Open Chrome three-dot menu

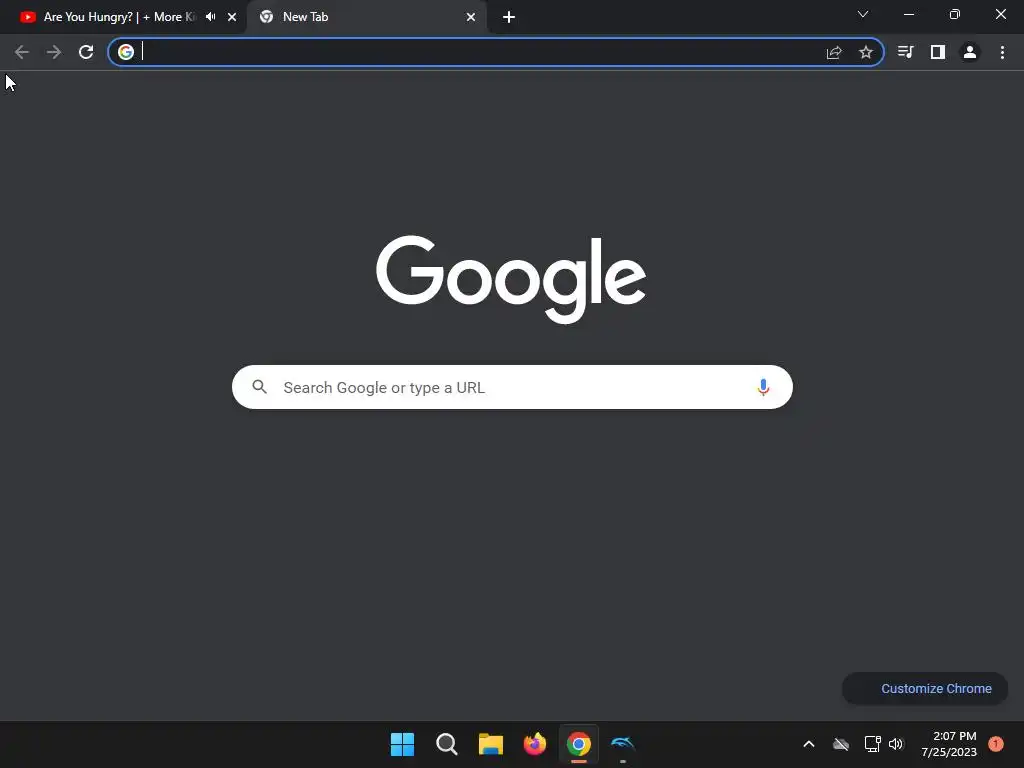click(1002, 52)
